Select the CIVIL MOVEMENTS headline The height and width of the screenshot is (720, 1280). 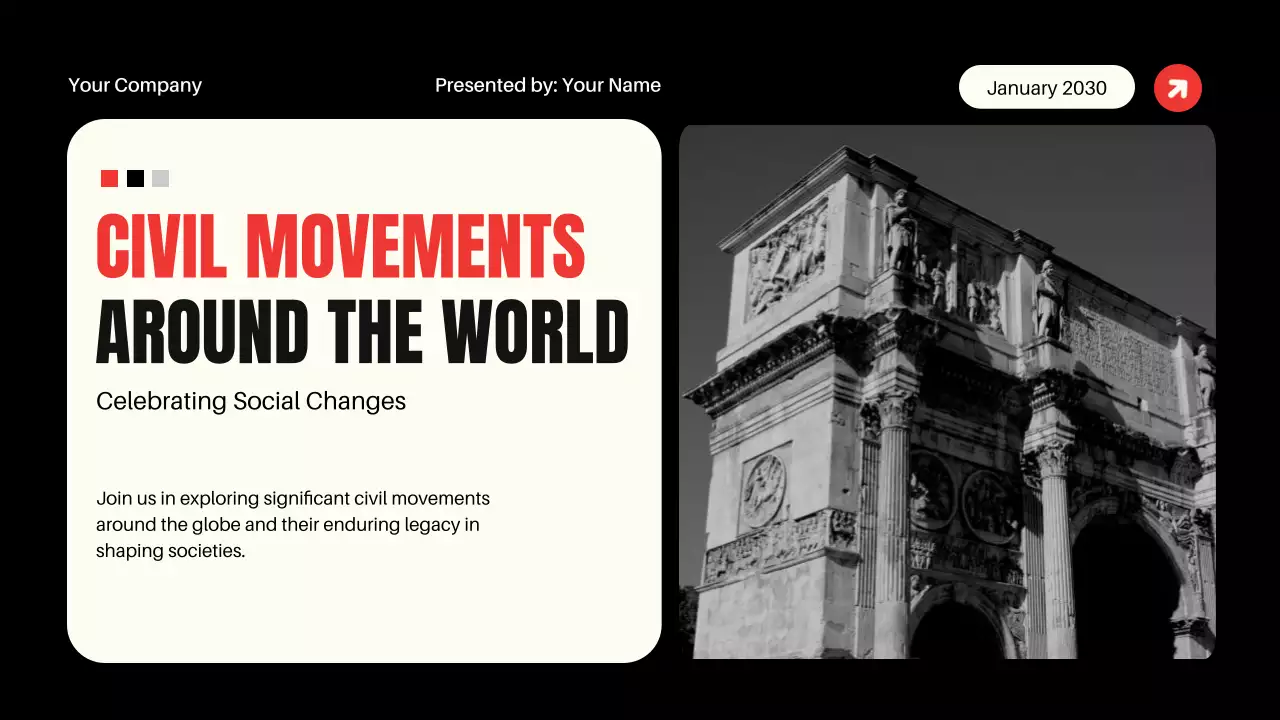(x=340, y=245)
